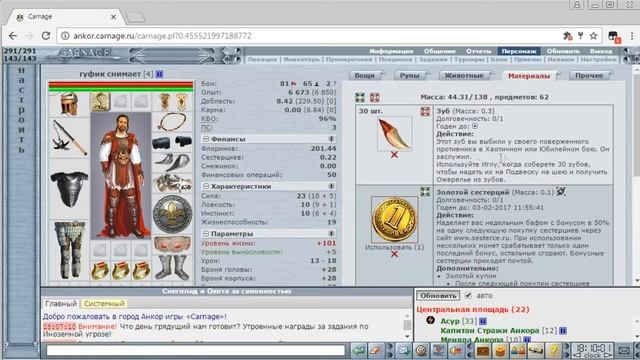Viewport: 640px width, 360px height.
Task: Open the equipped helmet item slot
Action: pos(69,104)
